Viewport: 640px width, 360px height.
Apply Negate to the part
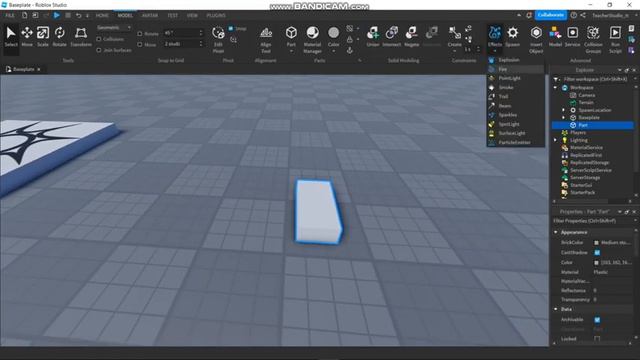[x=411, y=37]
